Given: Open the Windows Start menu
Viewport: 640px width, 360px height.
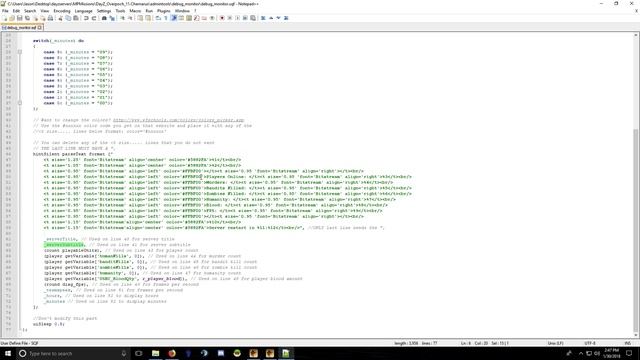Looking at the screenshot, I should coord(8,353).
